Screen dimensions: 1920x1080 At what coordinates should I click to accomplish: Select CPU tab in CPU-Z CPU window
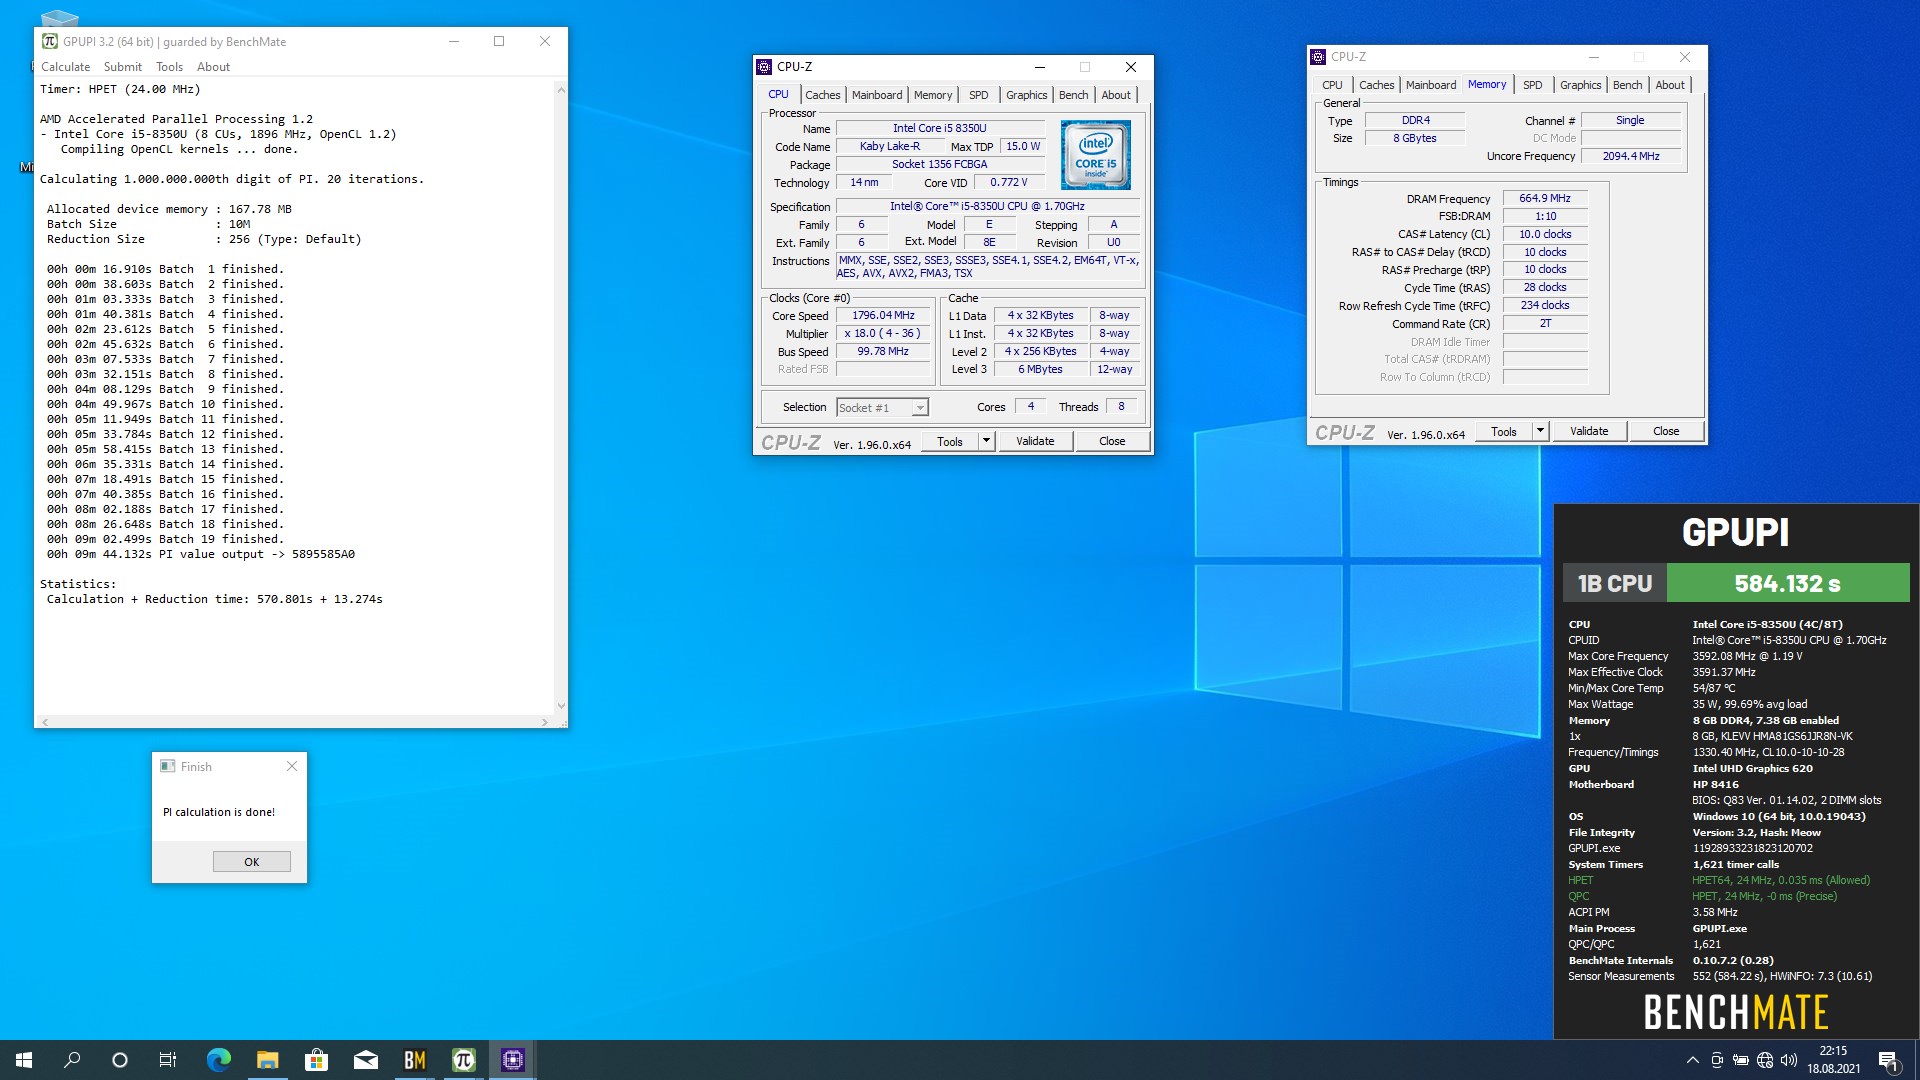tap(778, 94)
